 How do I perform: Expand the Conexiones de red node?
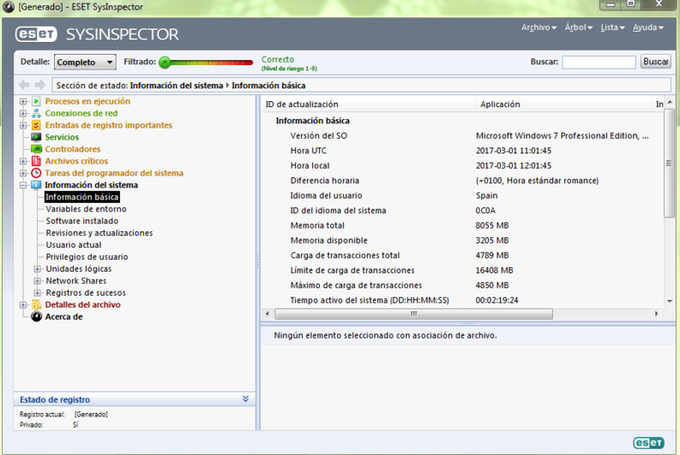pyautogui.click(x=23, y=113)
